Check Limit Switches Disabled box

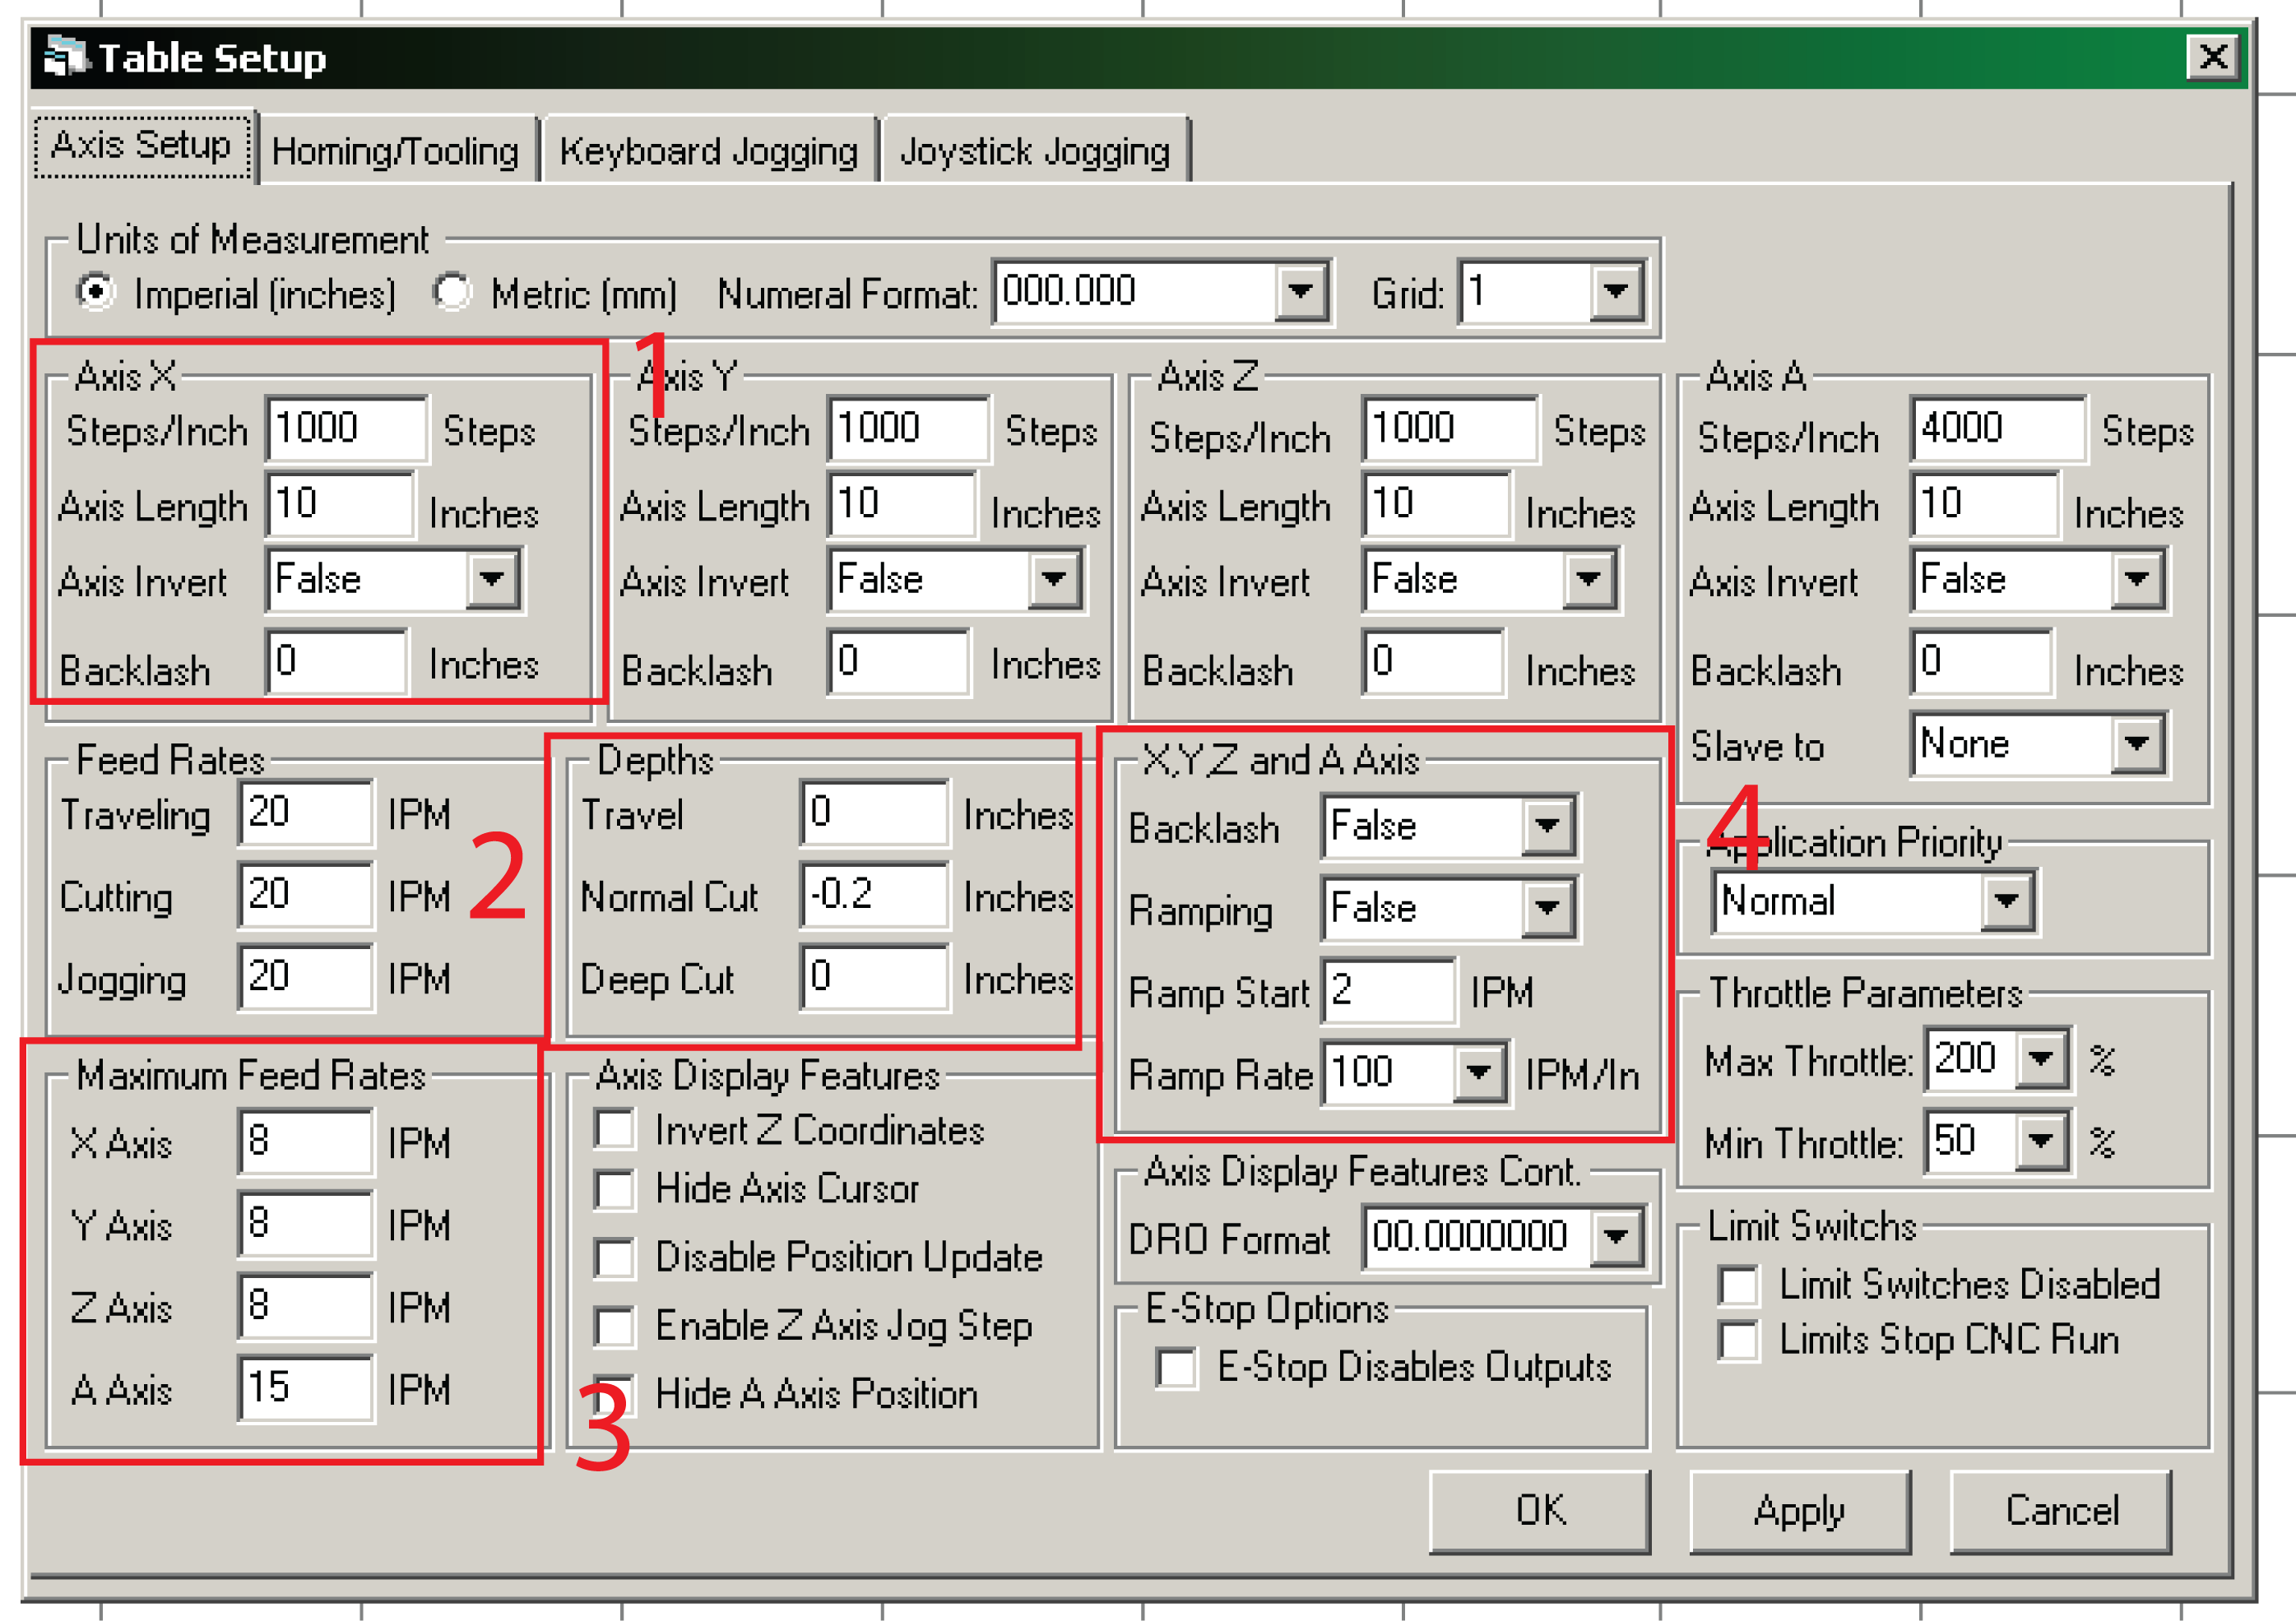pyautogui.click(x=1738, y=1285)
